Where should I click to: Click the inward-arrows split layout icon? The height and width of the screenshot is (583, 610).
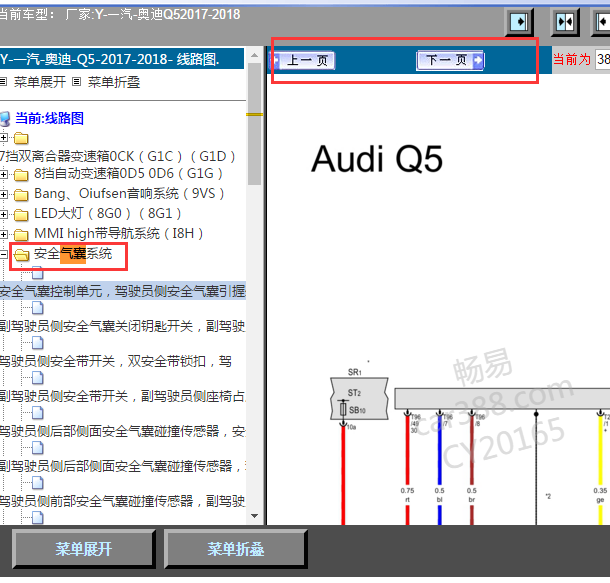click(565, 22)
